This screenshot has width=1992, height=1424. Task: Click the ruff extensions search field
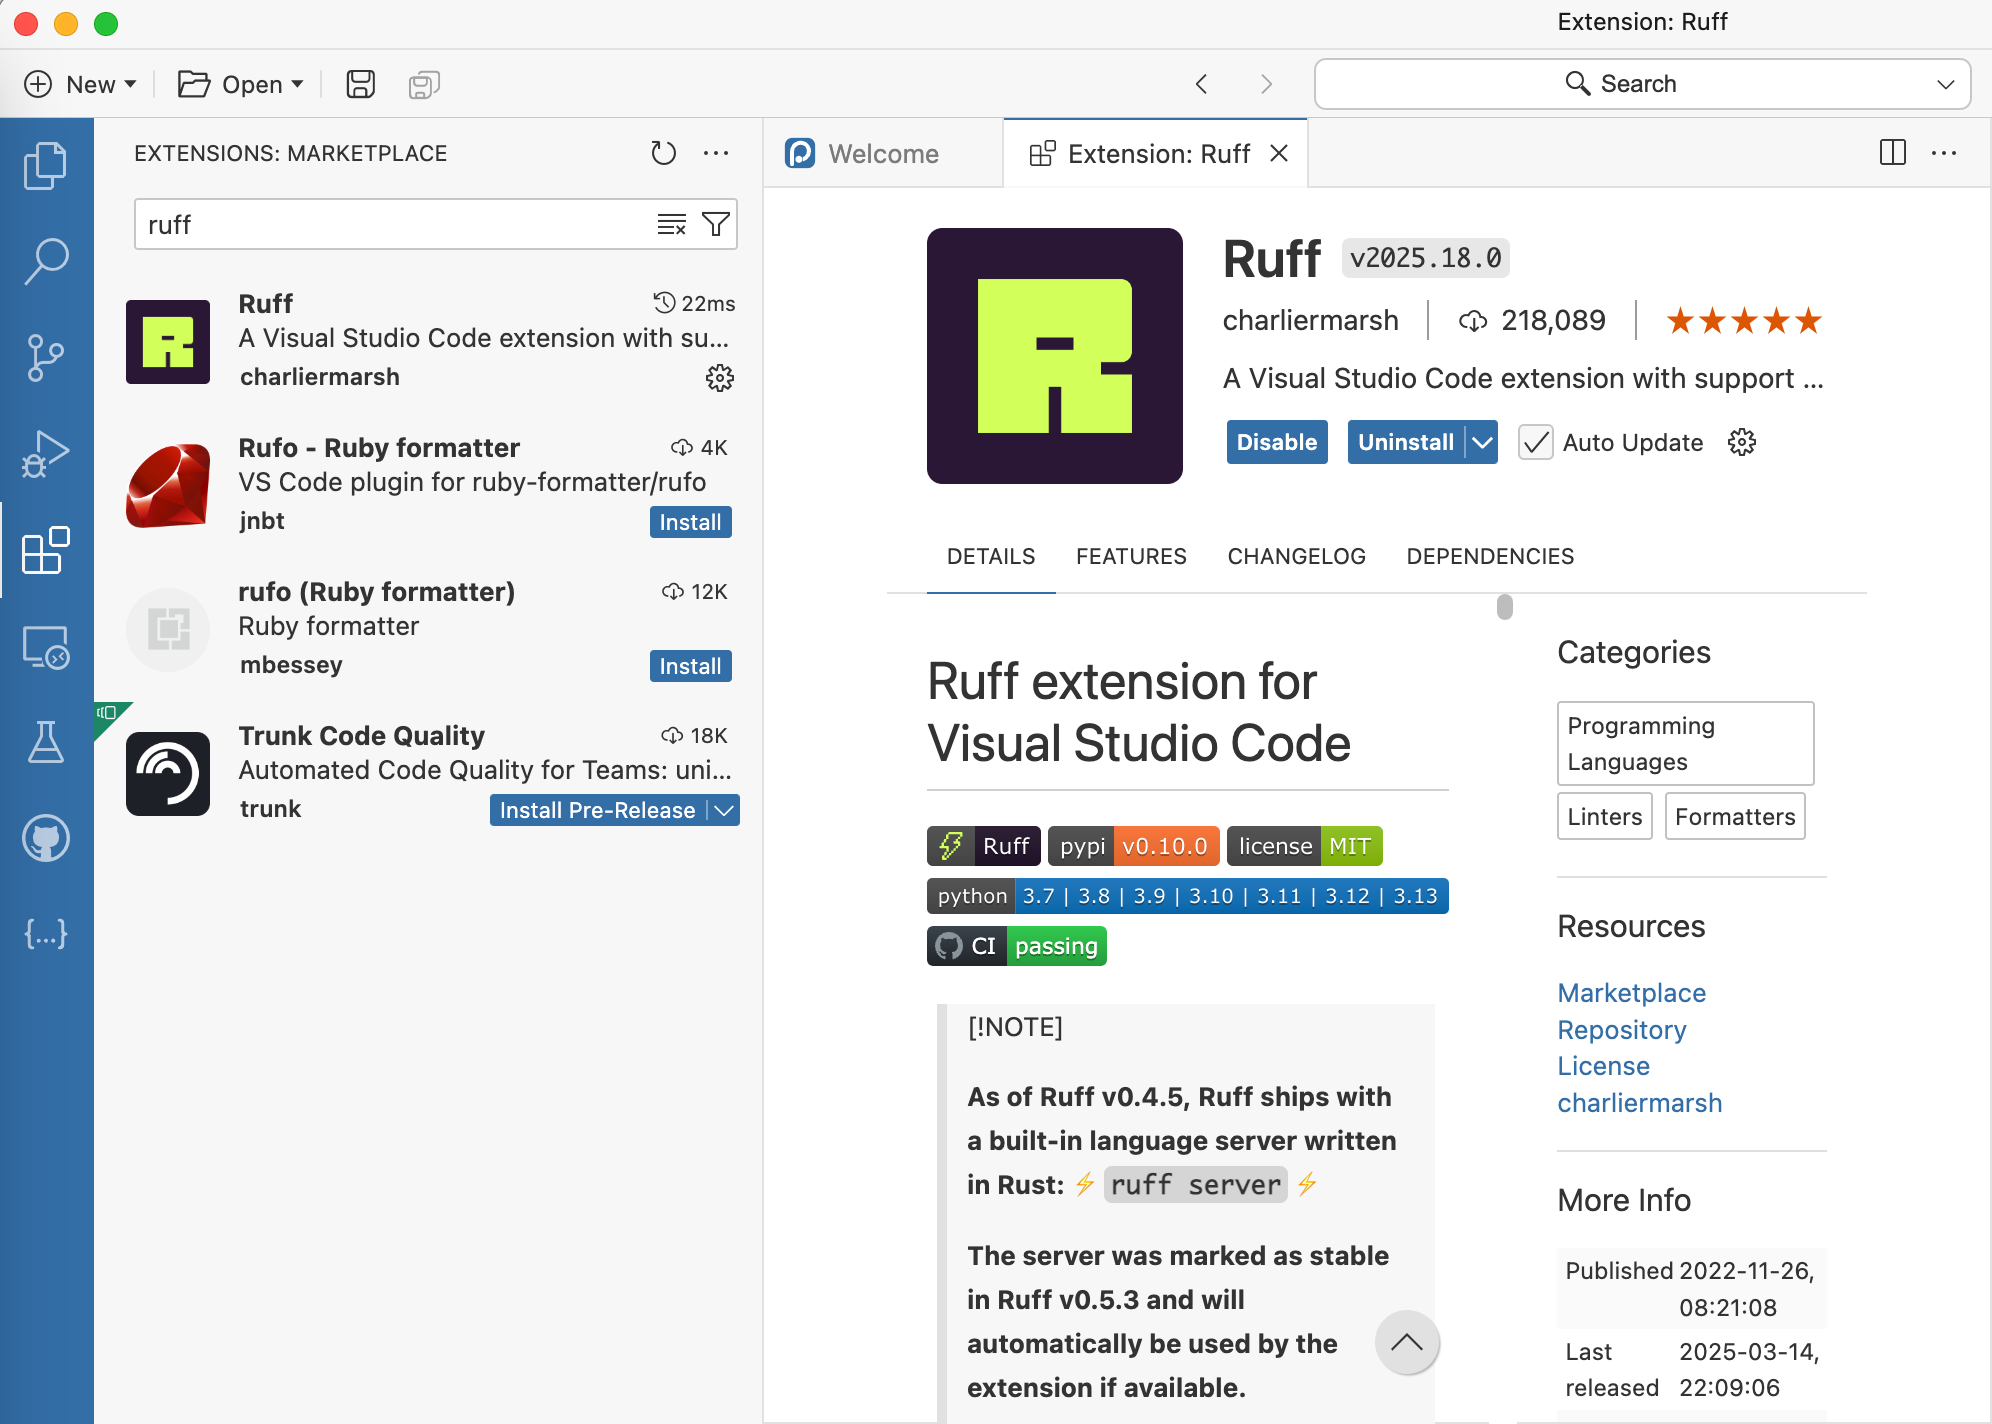pyautogui.click(x=390, y=224)
